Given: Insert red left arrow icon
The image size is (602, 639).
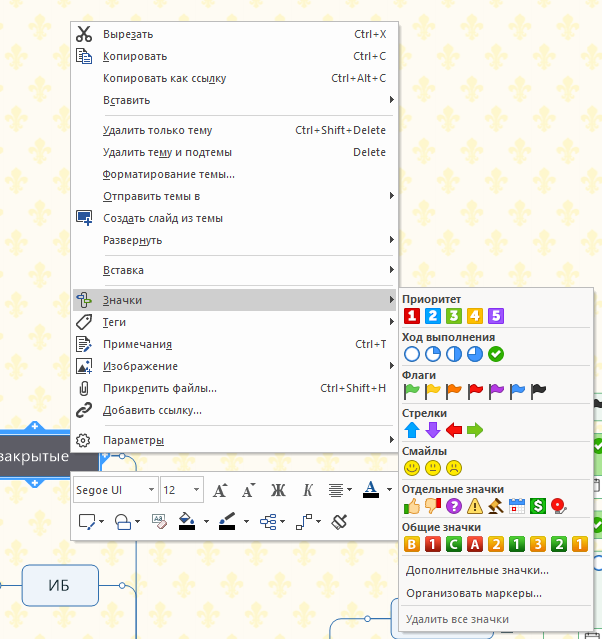Looking at the screenshot, I should [454, 430].
